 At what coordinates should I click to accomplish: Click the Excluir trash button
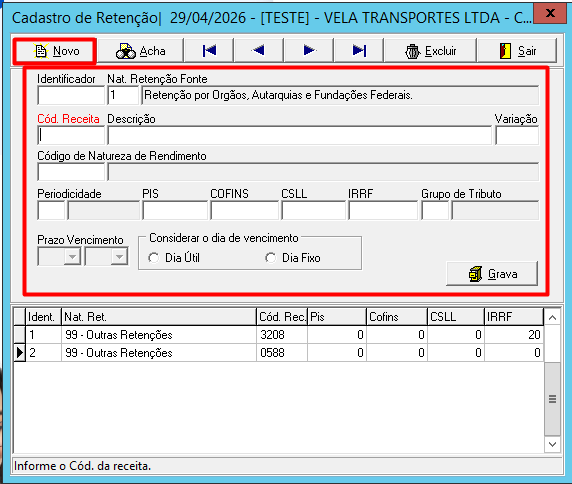pos(430,51)
